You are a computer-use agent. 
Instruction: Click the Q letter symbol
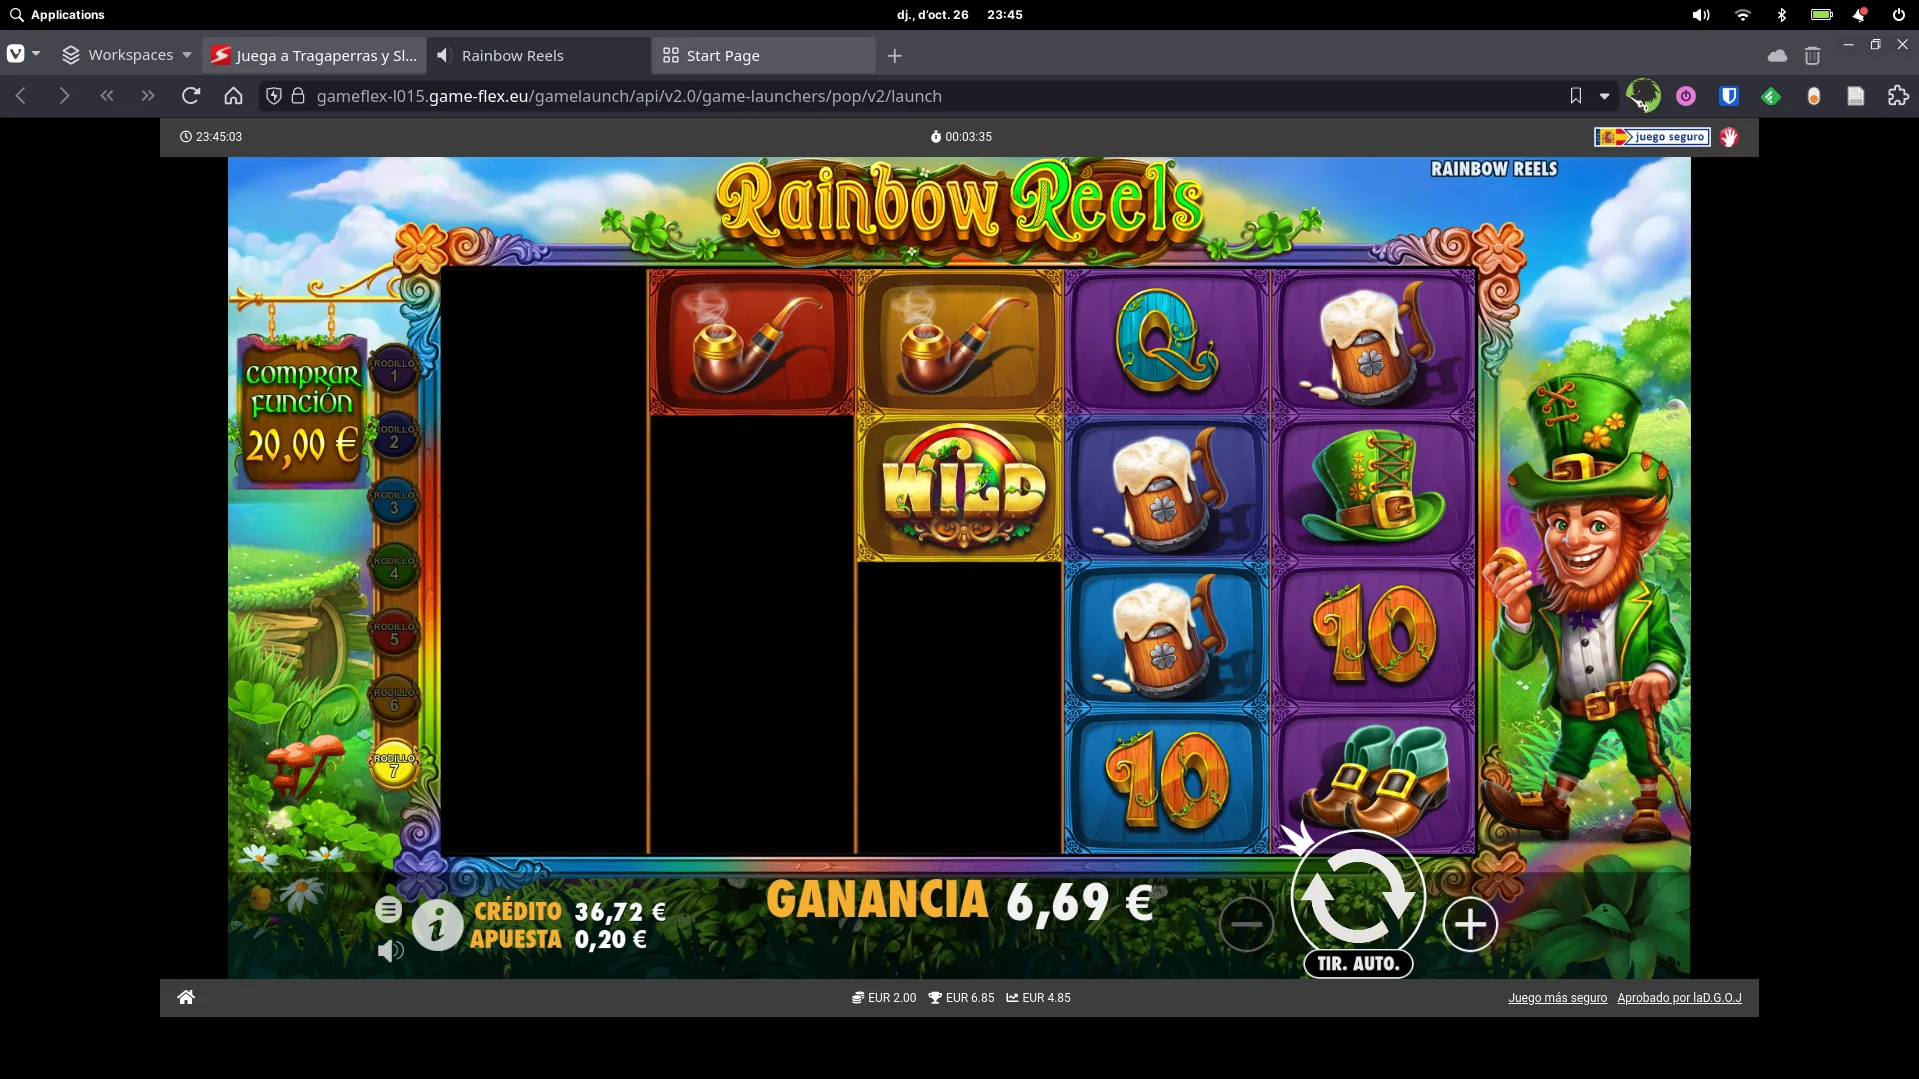pyautogui.click(x=1167, y=342)
